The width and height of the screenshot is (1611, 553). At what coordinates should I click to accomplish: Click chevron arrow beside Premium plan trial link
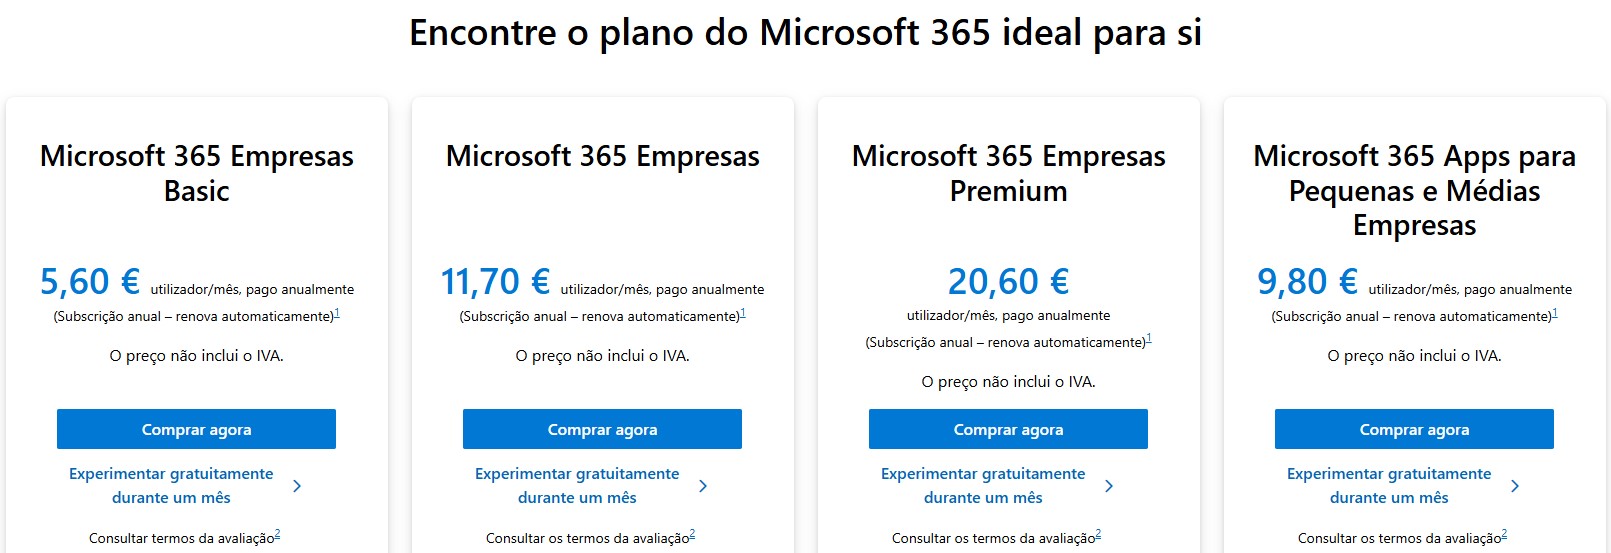tap(1109, 486)
